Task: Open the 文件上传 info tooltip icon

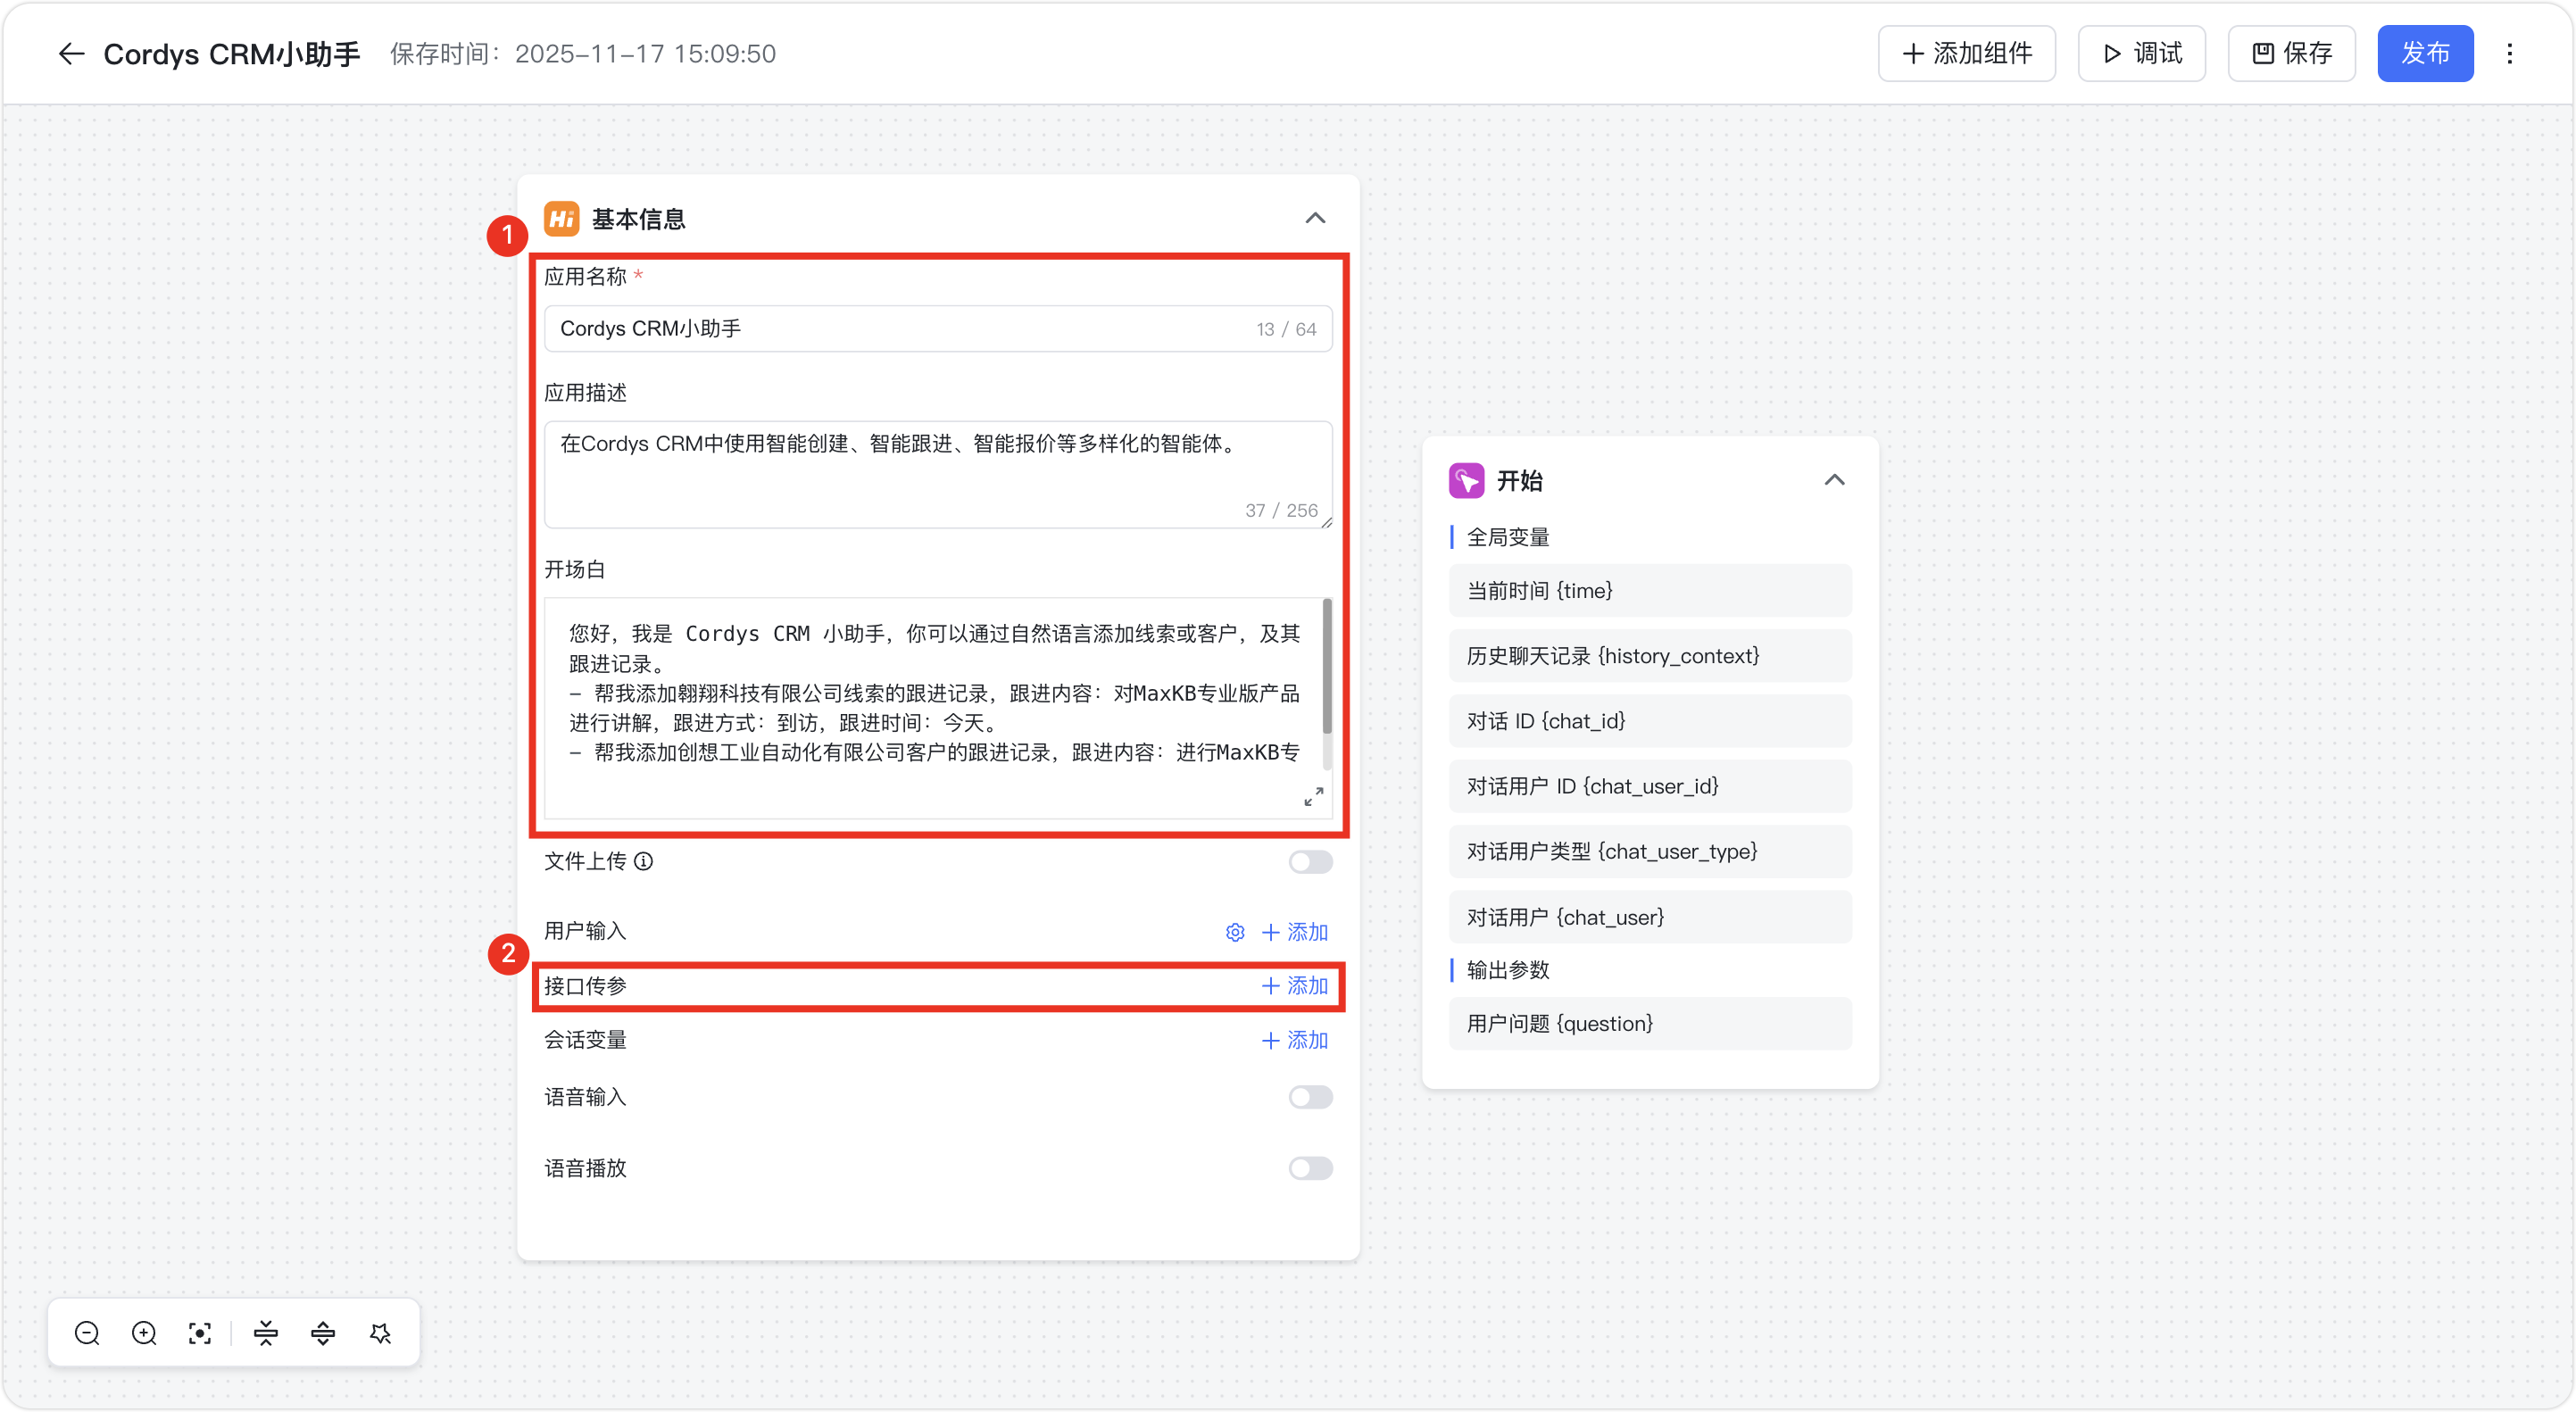Action: pyautogui.click(x=644, y=861)
